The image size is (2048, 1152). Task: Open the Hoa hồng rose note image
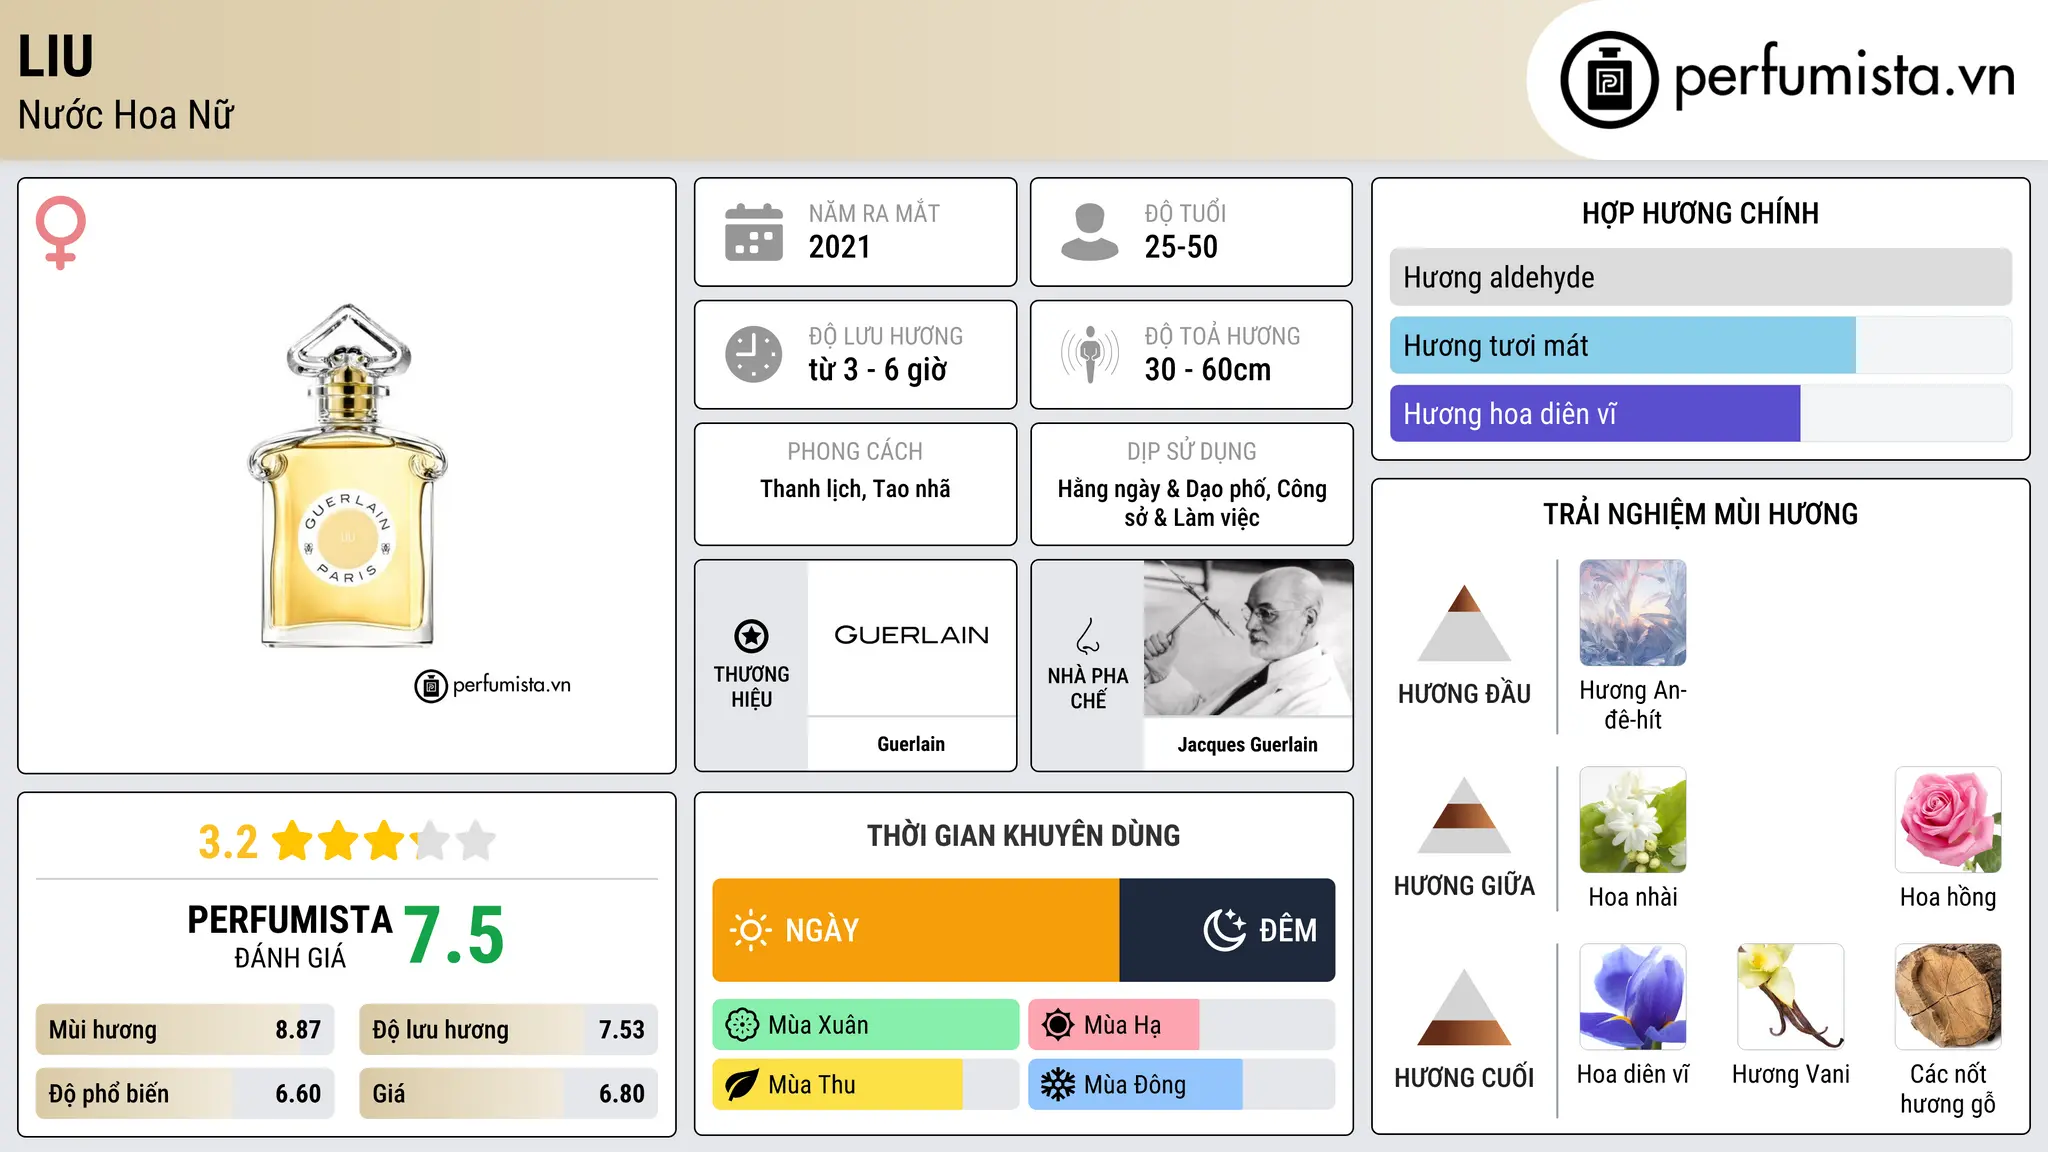(1948, 820)
